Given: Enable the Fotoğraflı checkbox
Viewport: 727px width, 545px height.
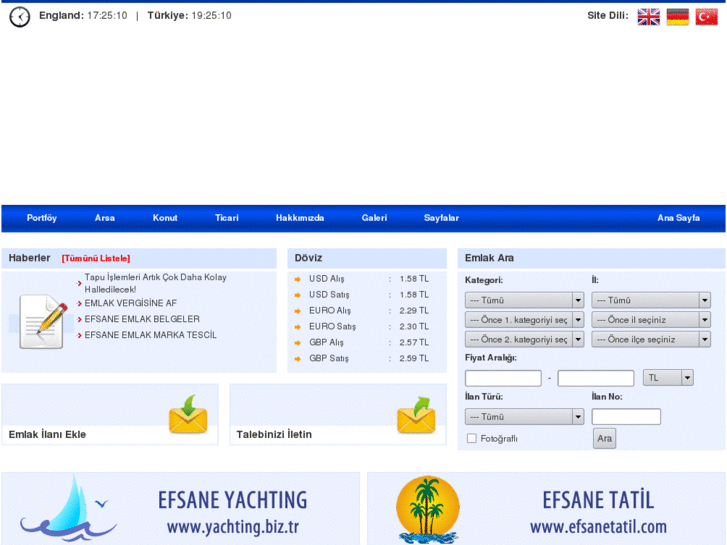Looking at the screenshot, I should coord(472,438).
